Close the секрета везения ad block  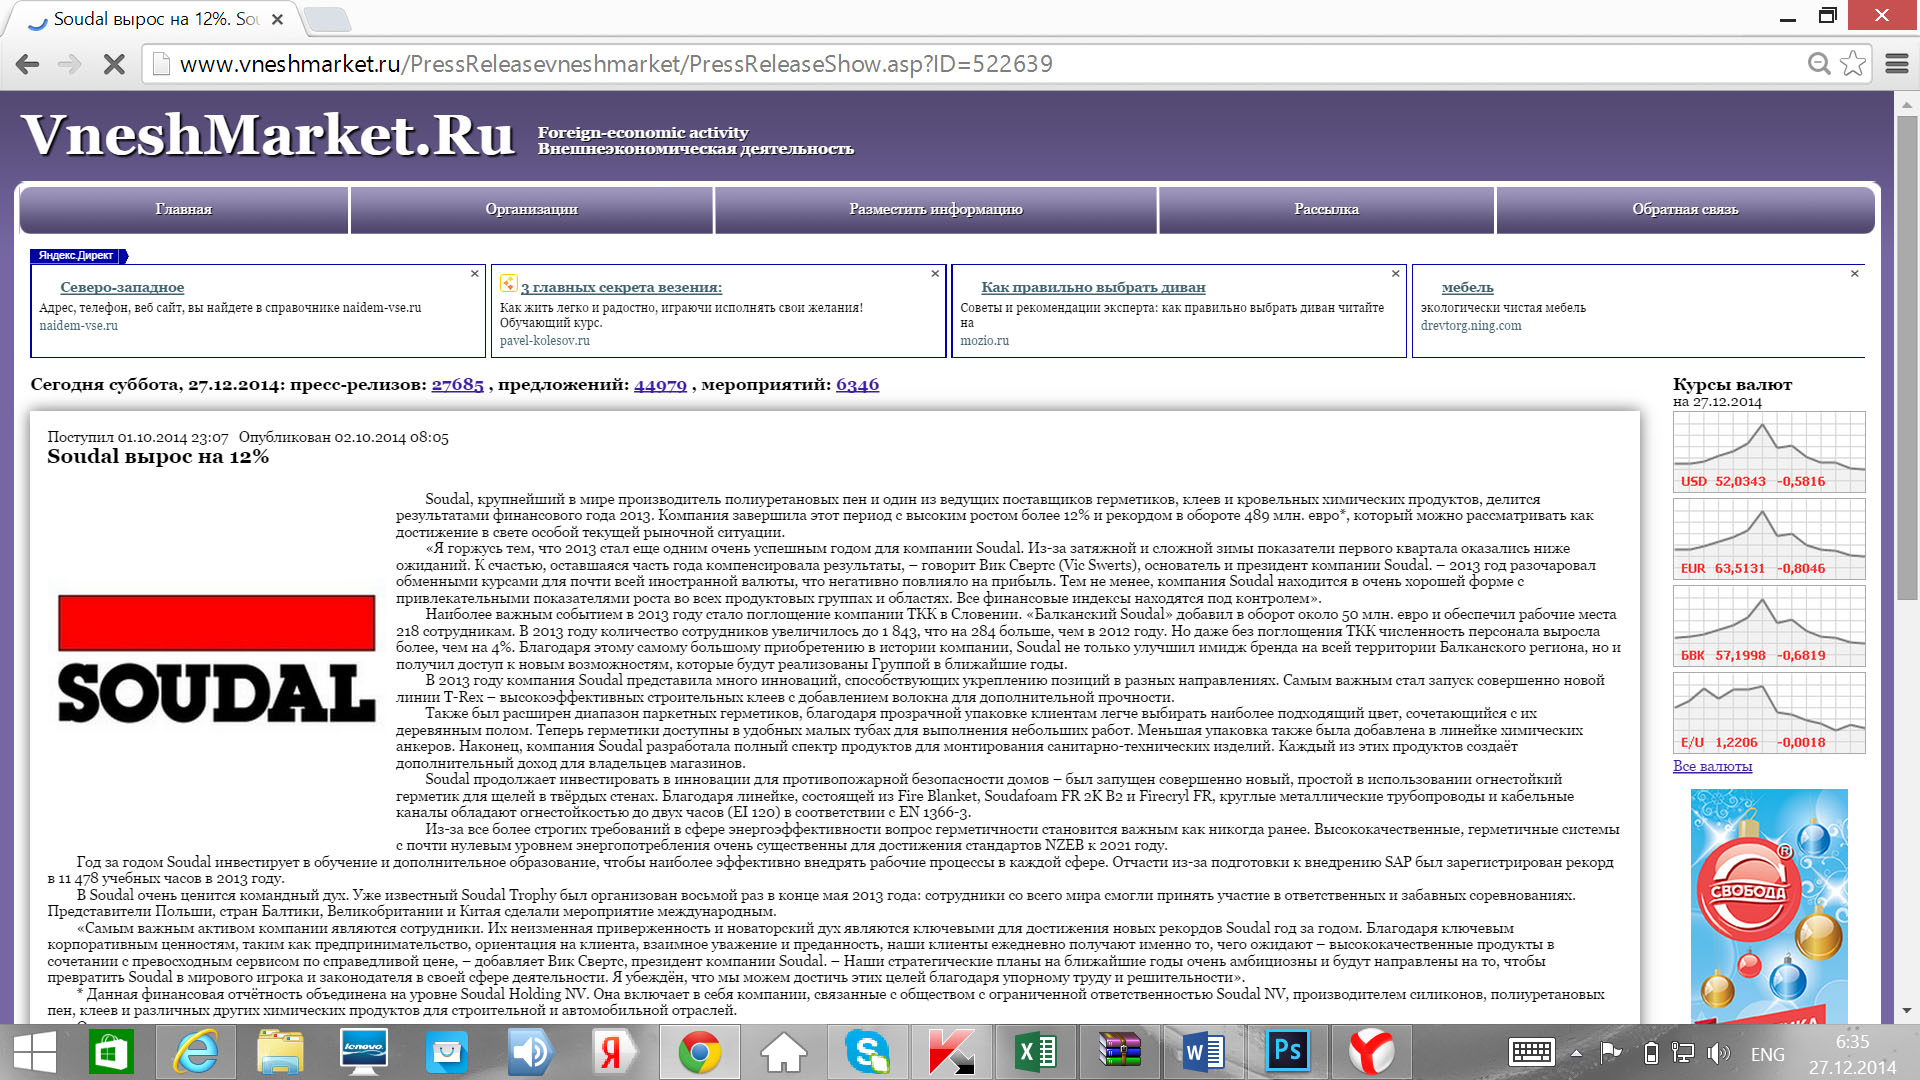(x=935, y=273)
